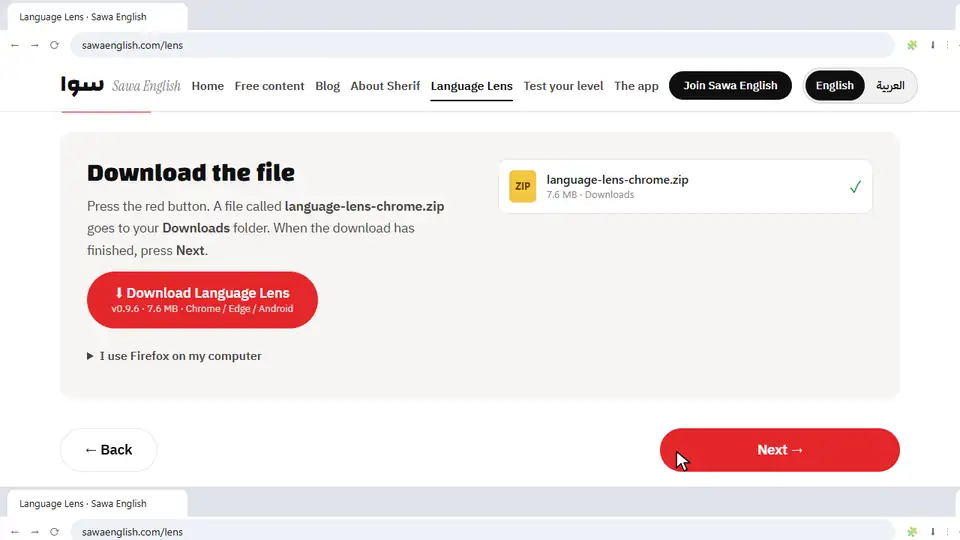Click the Download the file heading

pyautogui.click(x=190, y=173)
